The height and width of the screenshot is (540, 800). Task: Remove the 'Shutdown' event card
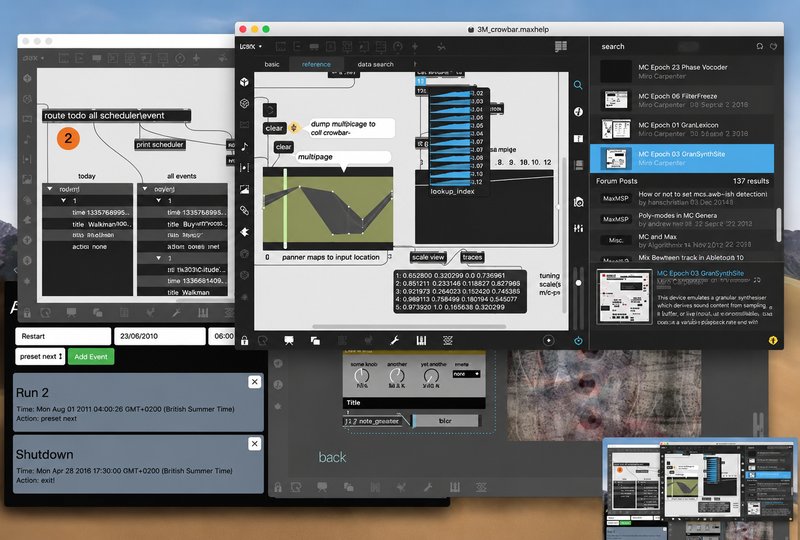[x=254, y=444]
